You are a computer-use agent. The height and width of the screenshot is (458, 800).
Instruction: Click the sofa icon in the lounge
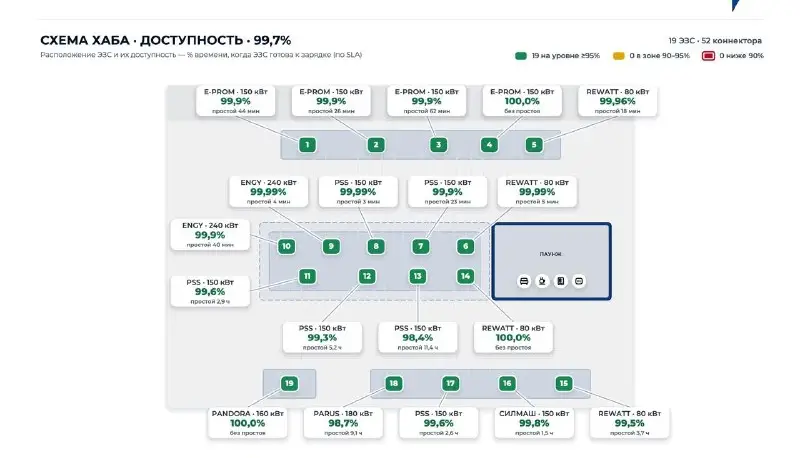[x=524, y=281]
